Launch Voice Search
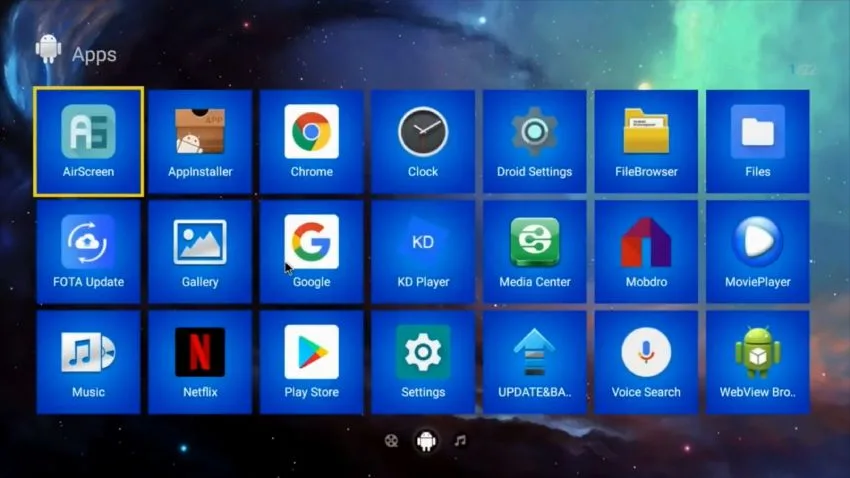Viewport: 850px width, 478px height. pos(646,363)
